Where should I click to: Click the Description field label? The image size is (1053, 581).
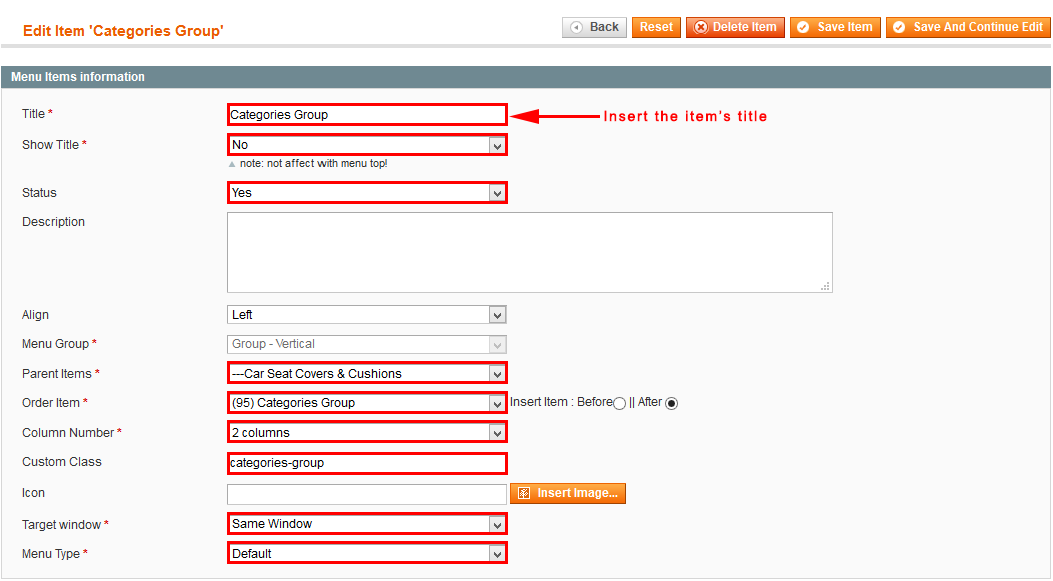coord(53,222)
